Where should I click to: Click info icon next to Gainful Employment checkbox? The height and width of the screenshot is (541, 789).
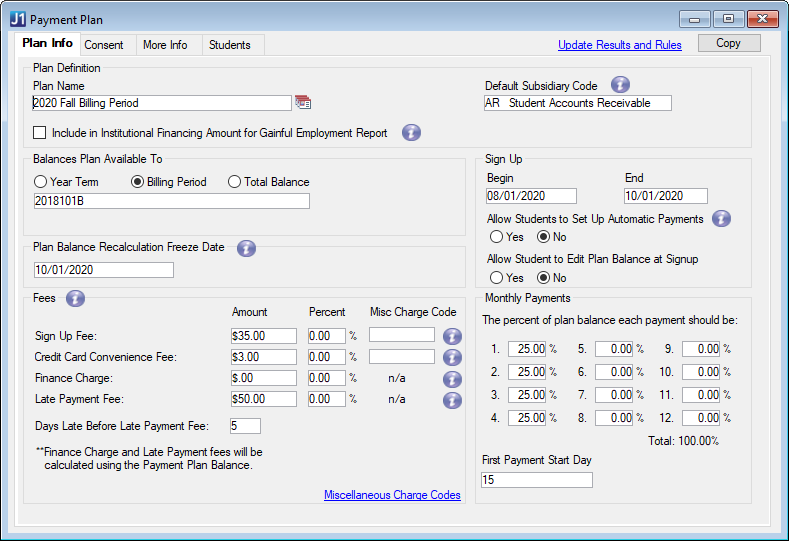(x=411, y=132)
